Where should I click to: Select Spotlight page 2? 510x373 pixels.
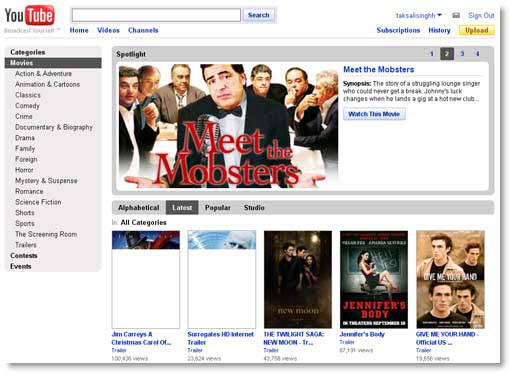click(x=447, y=54)
